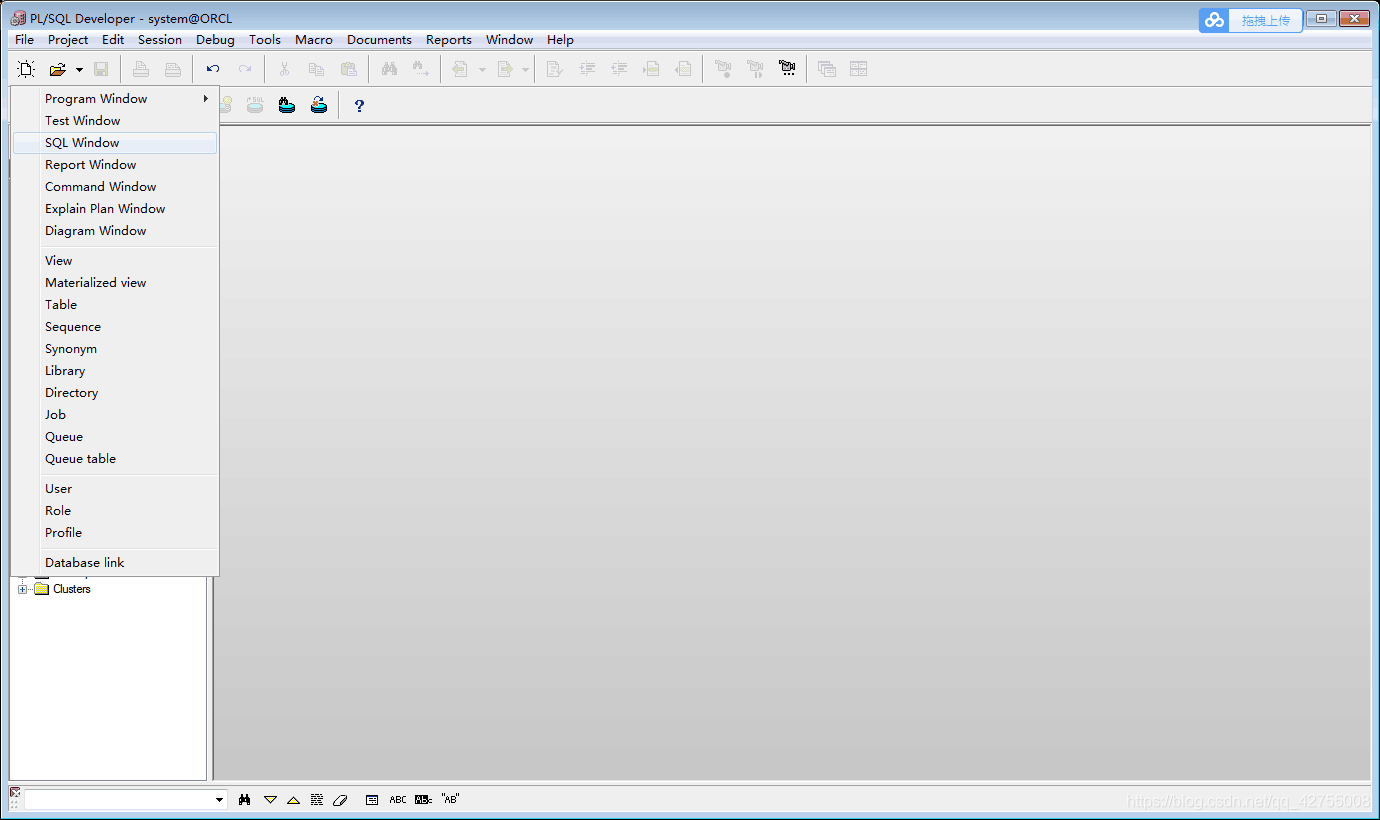Click the New document toolbar icon

[26, 69]
